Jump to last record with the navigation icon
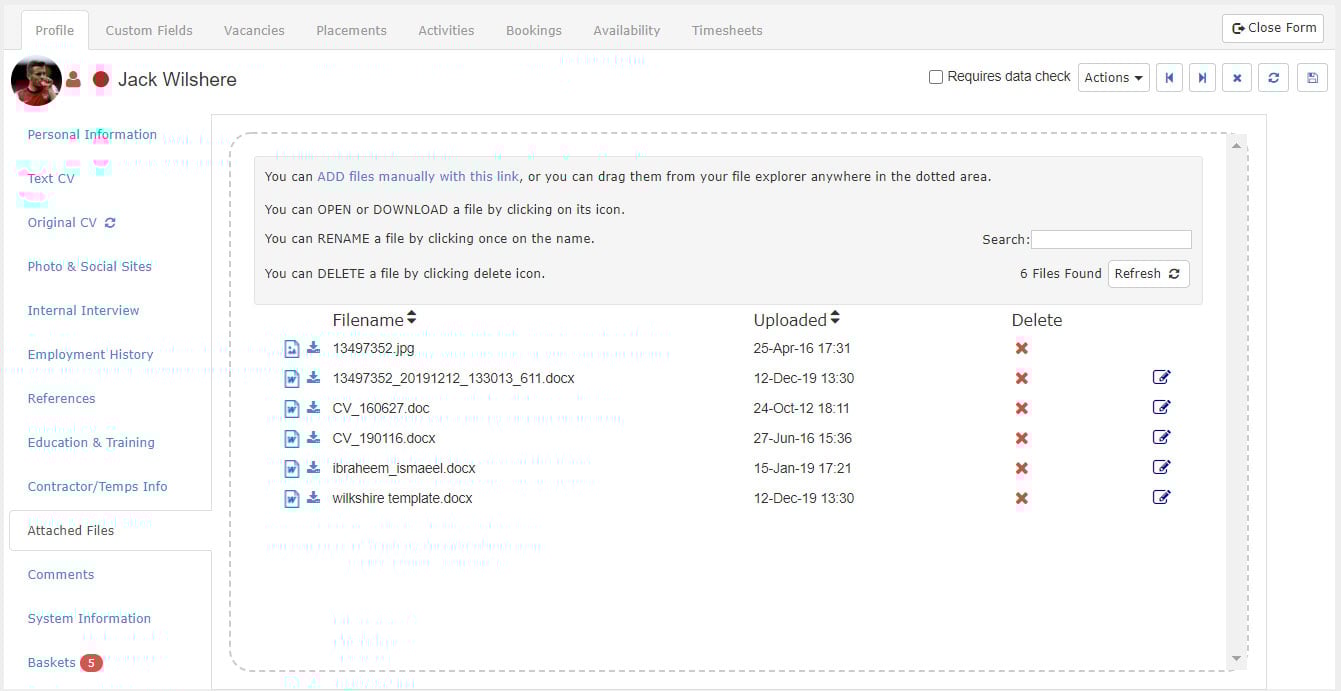Viewport: 1341px width, 691px height. pyautogui.click(x=1202, y=77)
